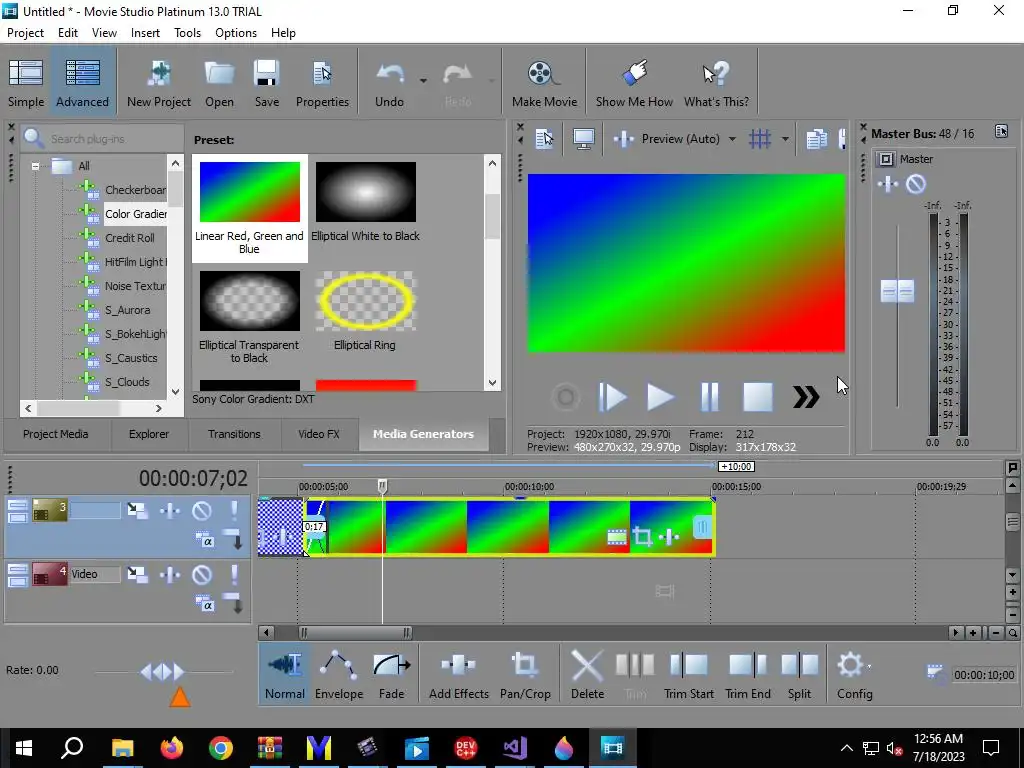Image resolution: width=1024 pixels, height=768 pixels.
Task: Open Master Bus mixer properties
Action: pyautogui.click(x=1001, y=131)
